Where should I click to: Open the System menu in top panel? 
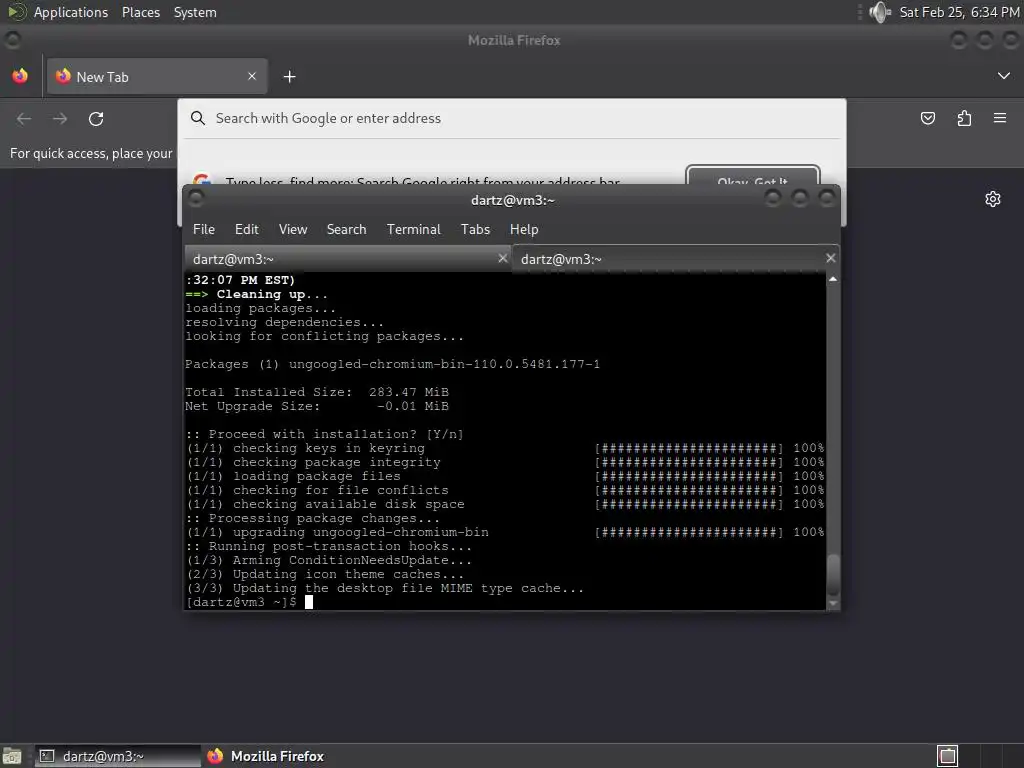point(195,12)
